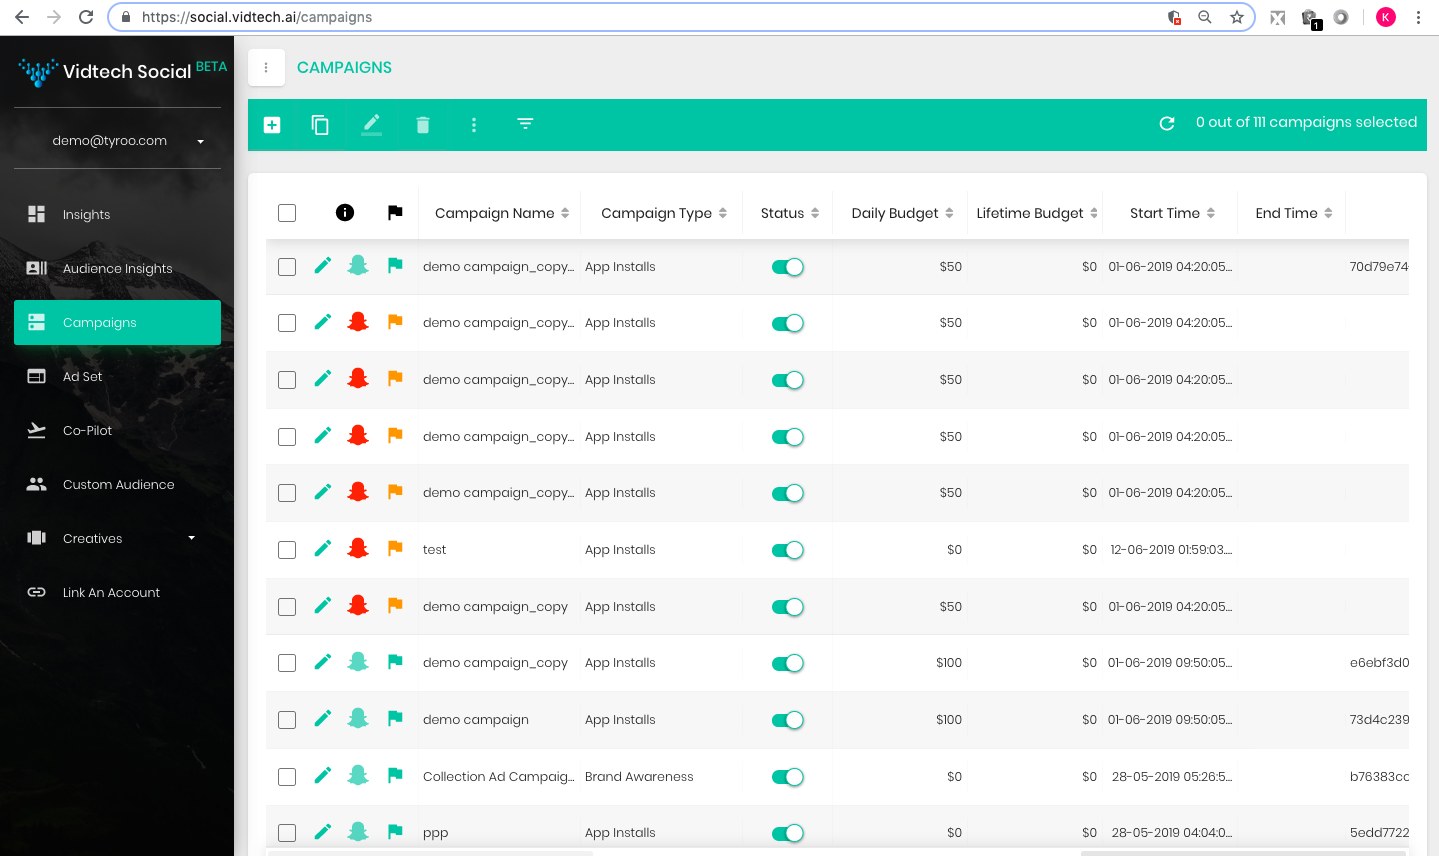Toggle status switch for 'test' campaign
1439x856 pixels.
pyautogui.click(x=788, y=550)
